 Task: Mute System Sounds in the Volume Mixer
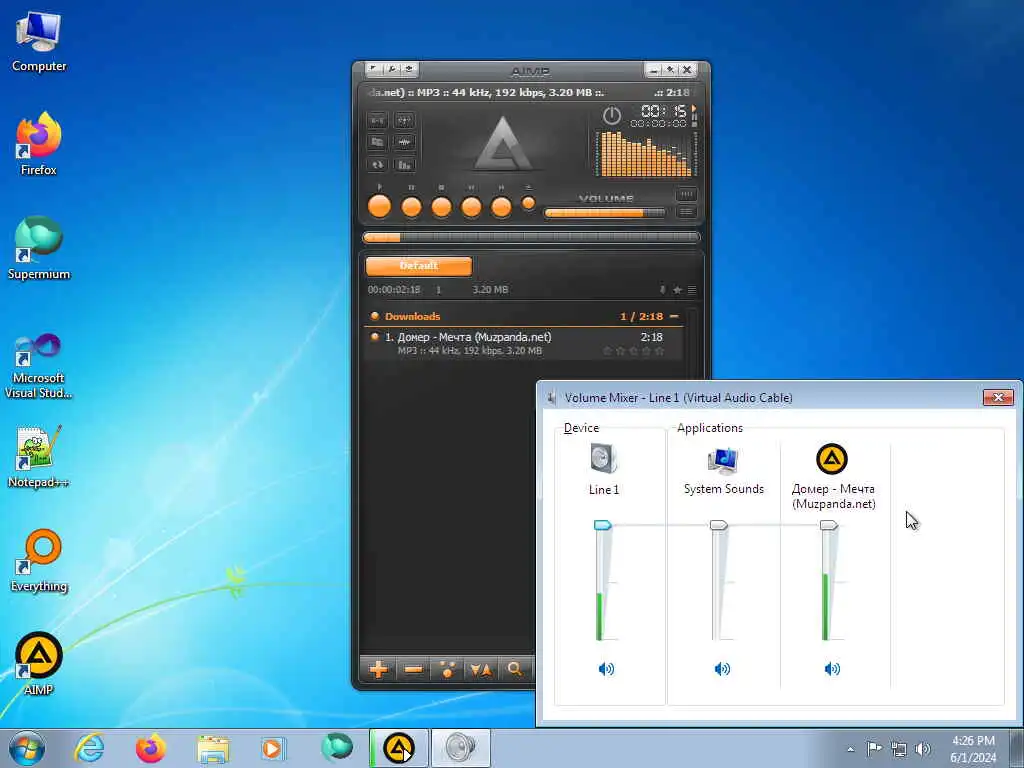(x=722, y=669)
